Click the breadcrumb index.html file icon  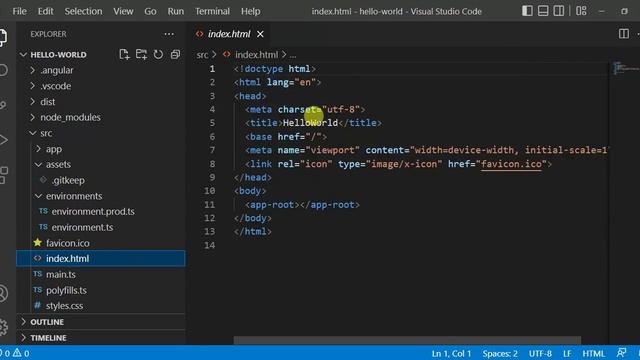coord(227,54)
